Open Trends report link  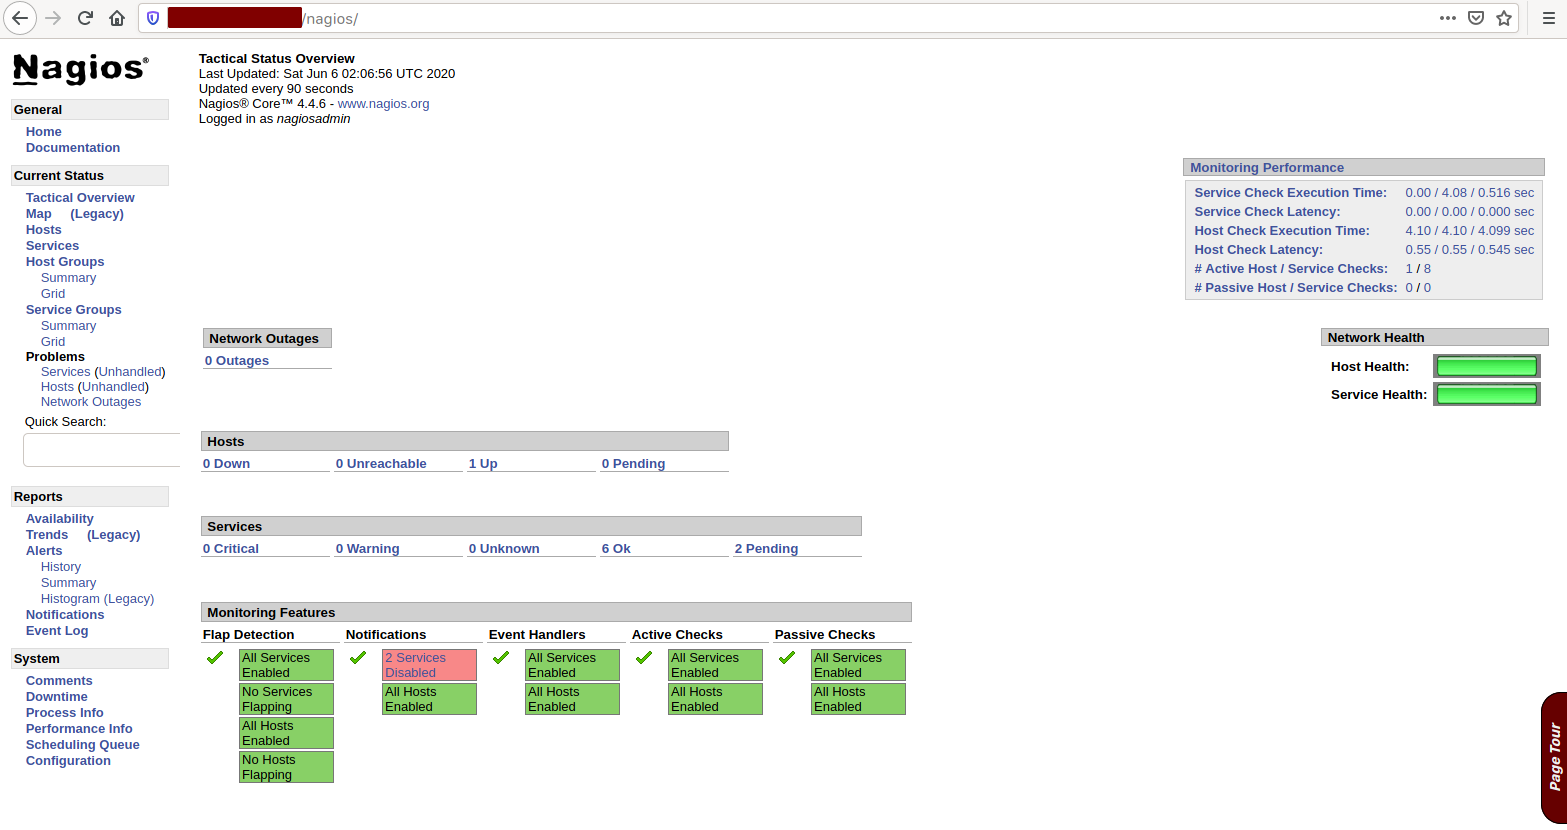click(x=47, y=535)
